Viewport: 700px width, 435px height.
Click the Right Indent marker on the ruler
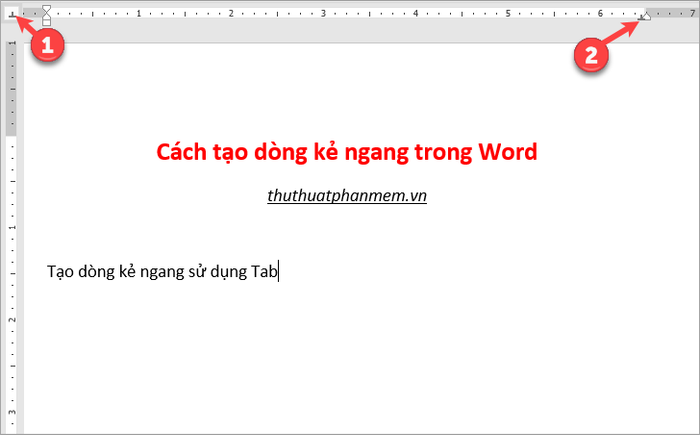[x=646, y=17]
